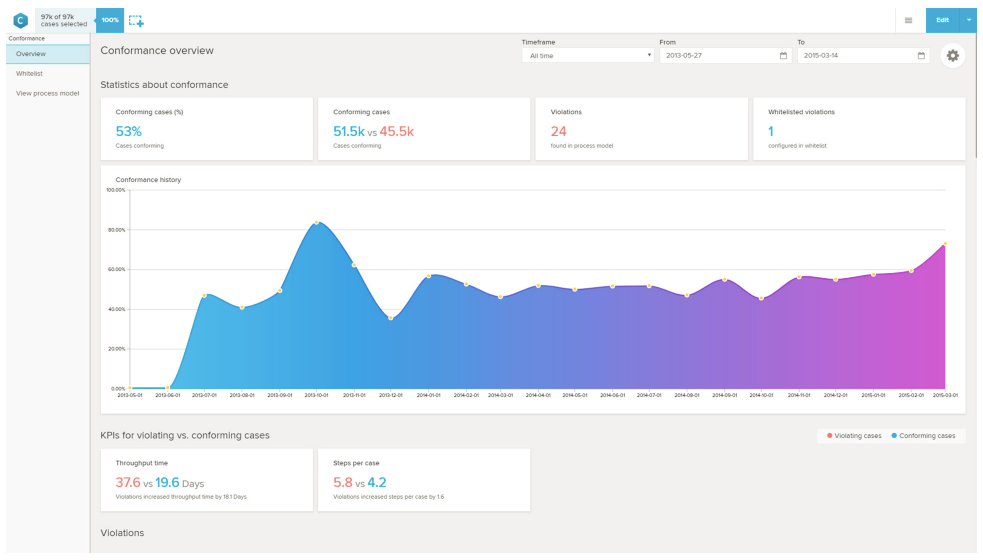Click the 97k of 97k cases selected text
The image size is (983, 560).
pyautogui.click(x=64, y=20)
